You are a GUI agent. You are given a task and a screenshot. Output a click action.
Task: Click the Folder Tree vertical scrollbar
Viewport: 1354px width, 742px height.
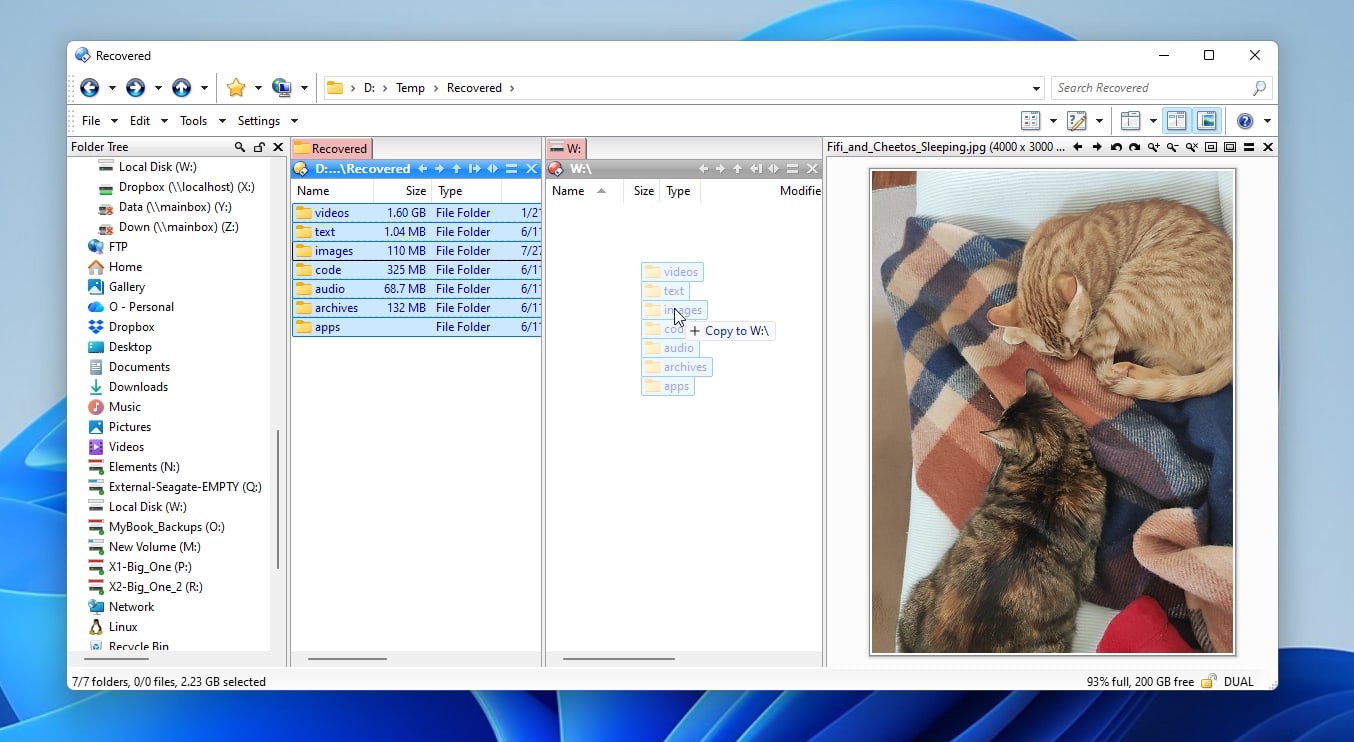coord(278,498)
